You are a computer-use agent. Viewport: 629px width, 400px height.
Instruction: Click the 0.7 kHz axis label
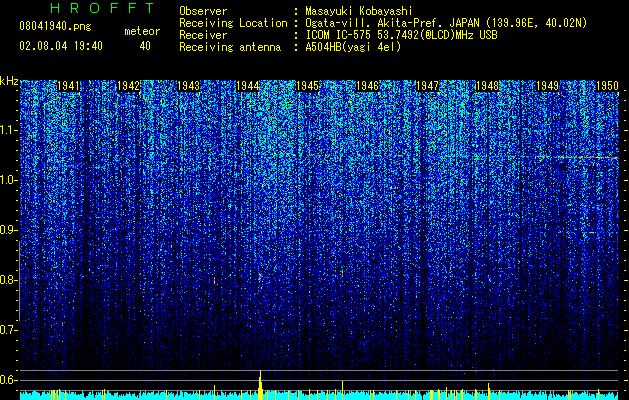pyautogui.click(x=8, y=330)
